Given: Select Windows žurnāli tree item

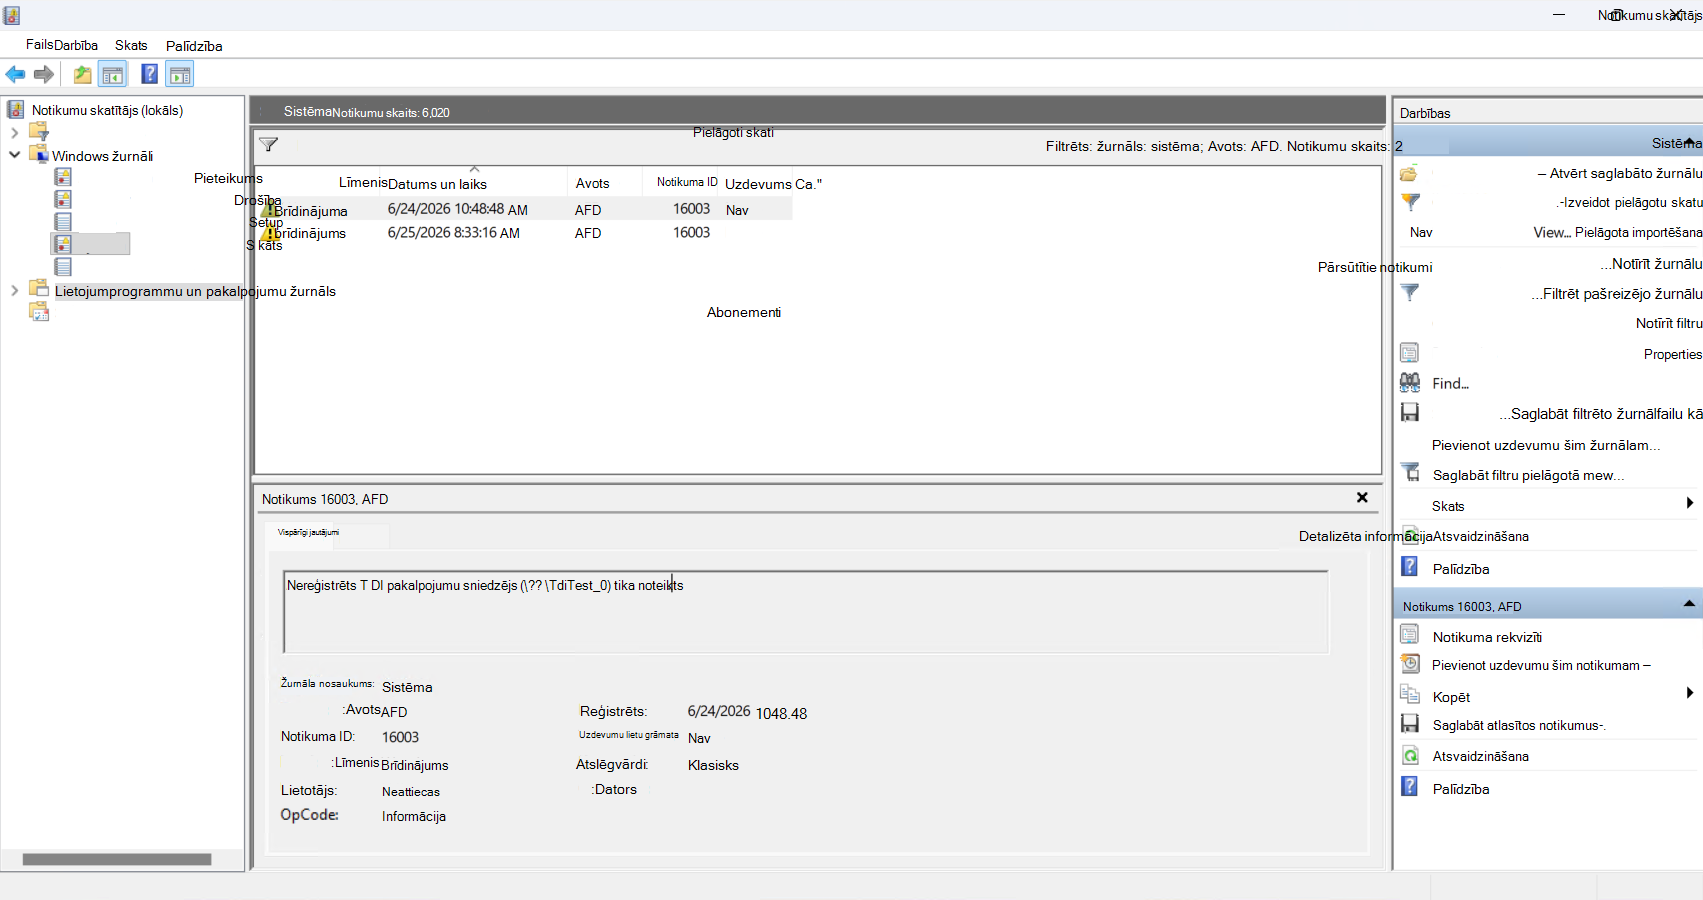Looking at the screenshot, I should click(x=102, y=156).
